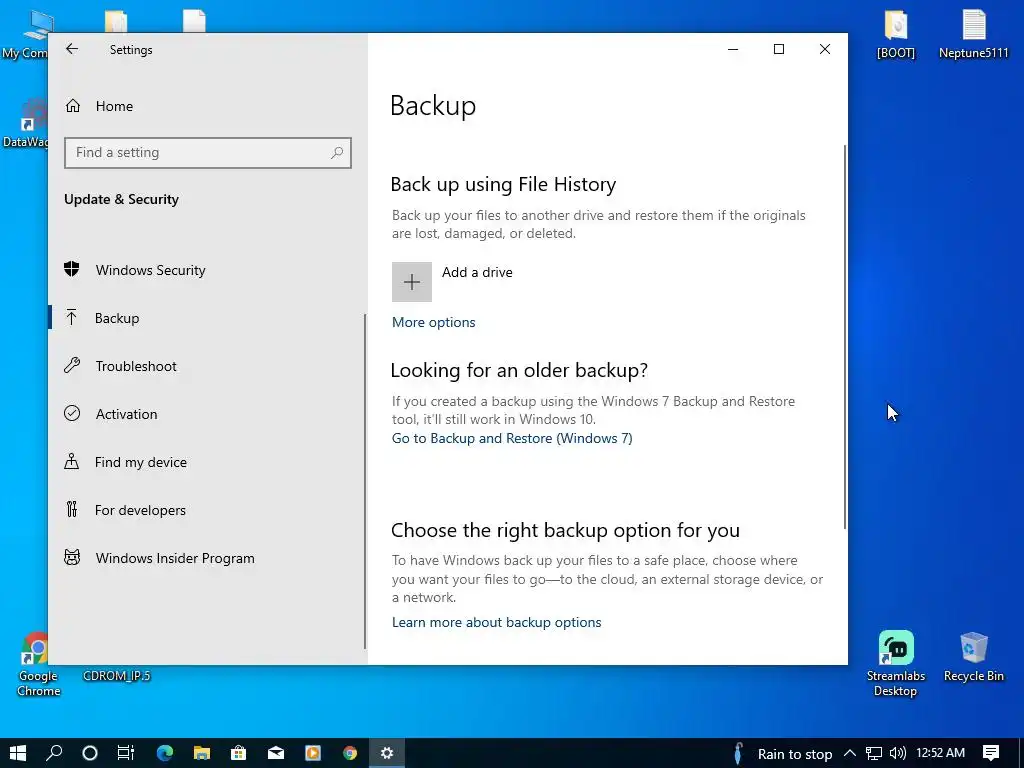Select the Neptune5111 file on desktop
Screen dimensions: 1024x768
[974, 35]
